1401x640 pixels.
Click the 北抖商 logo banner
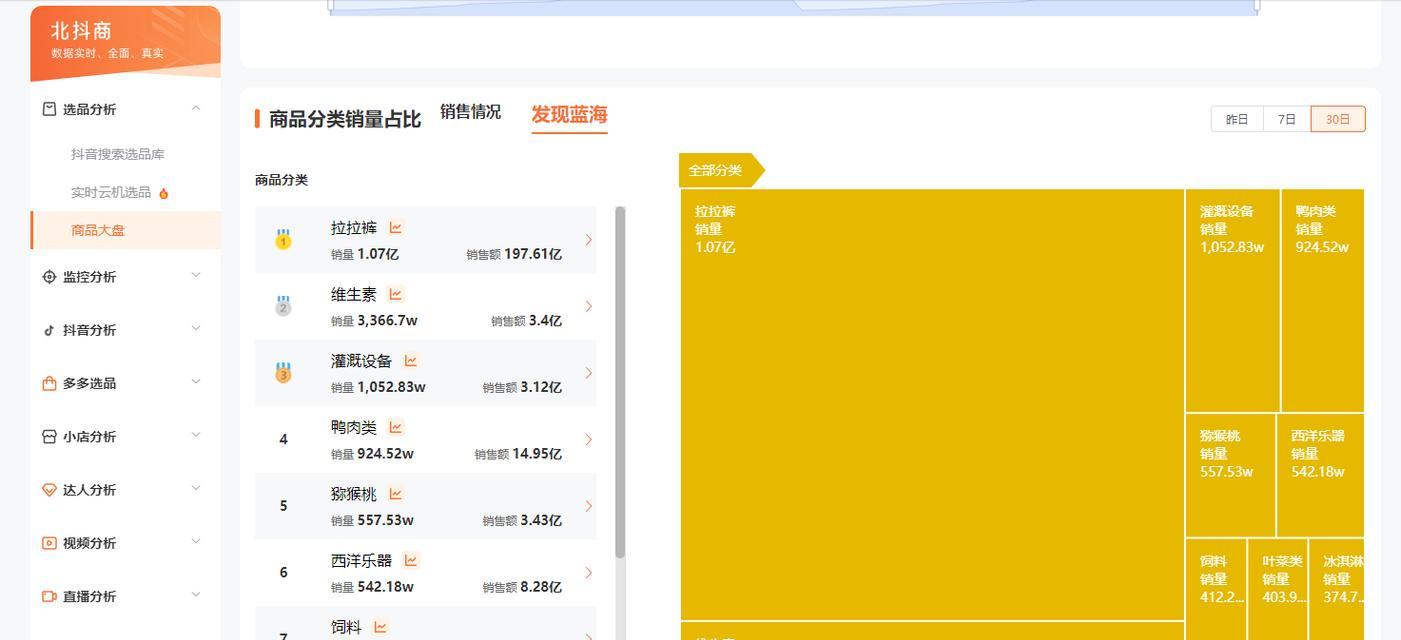(x=125, y=43)
